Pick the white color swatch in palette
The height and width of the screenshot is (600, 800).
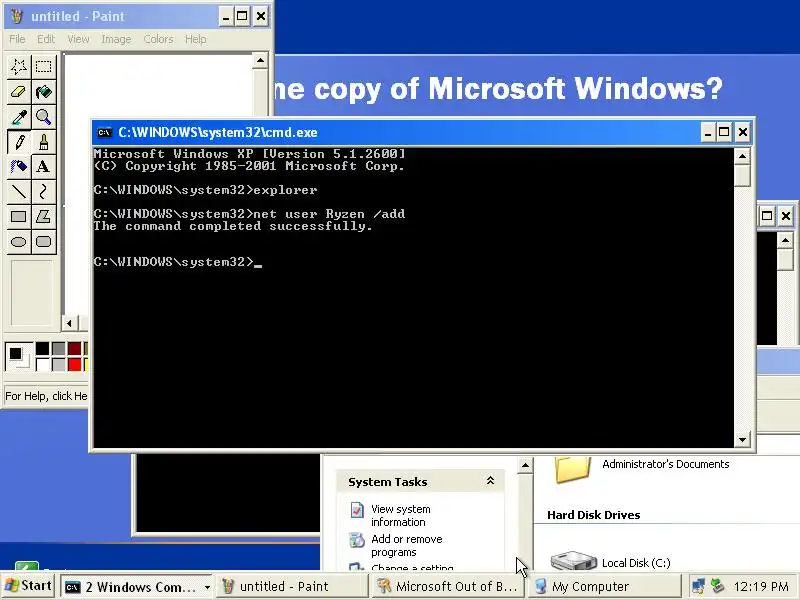pyautogui.click(x=42, y=364)
